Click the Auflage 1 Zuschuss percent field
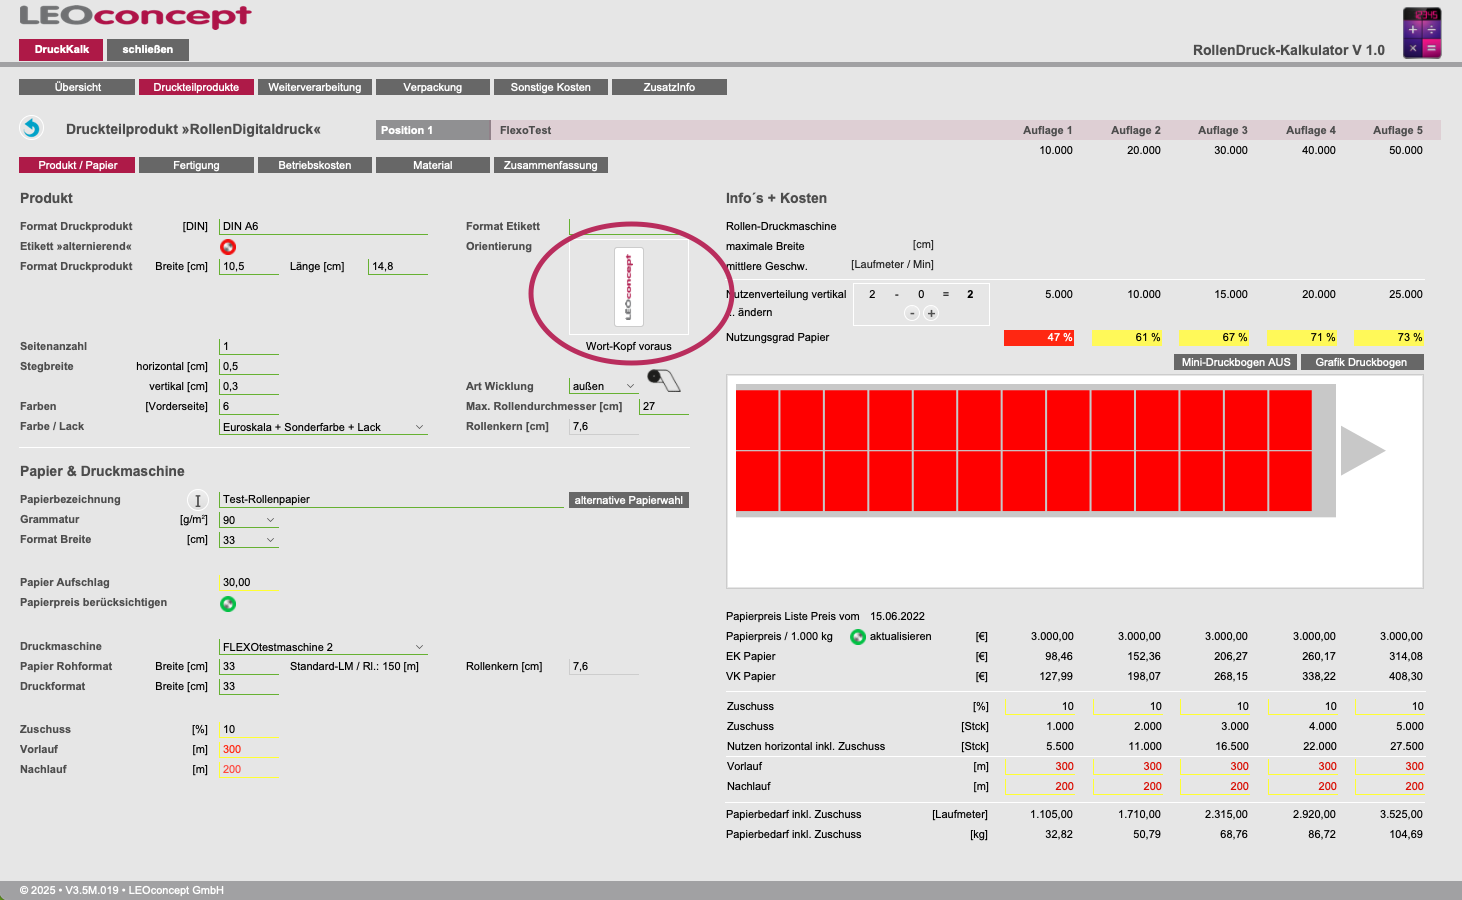Viewport: 1462px width, 900px height. pyautogui.click(x=1039, y=706)
